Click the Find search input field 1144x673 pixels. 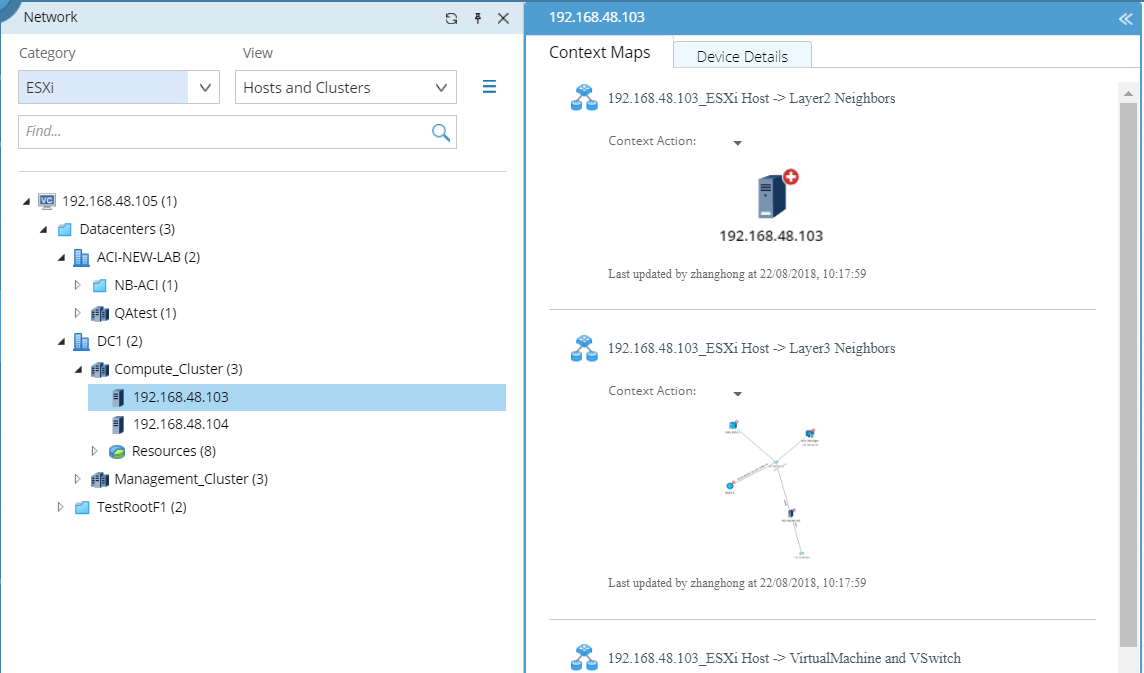tap(224, 132)
